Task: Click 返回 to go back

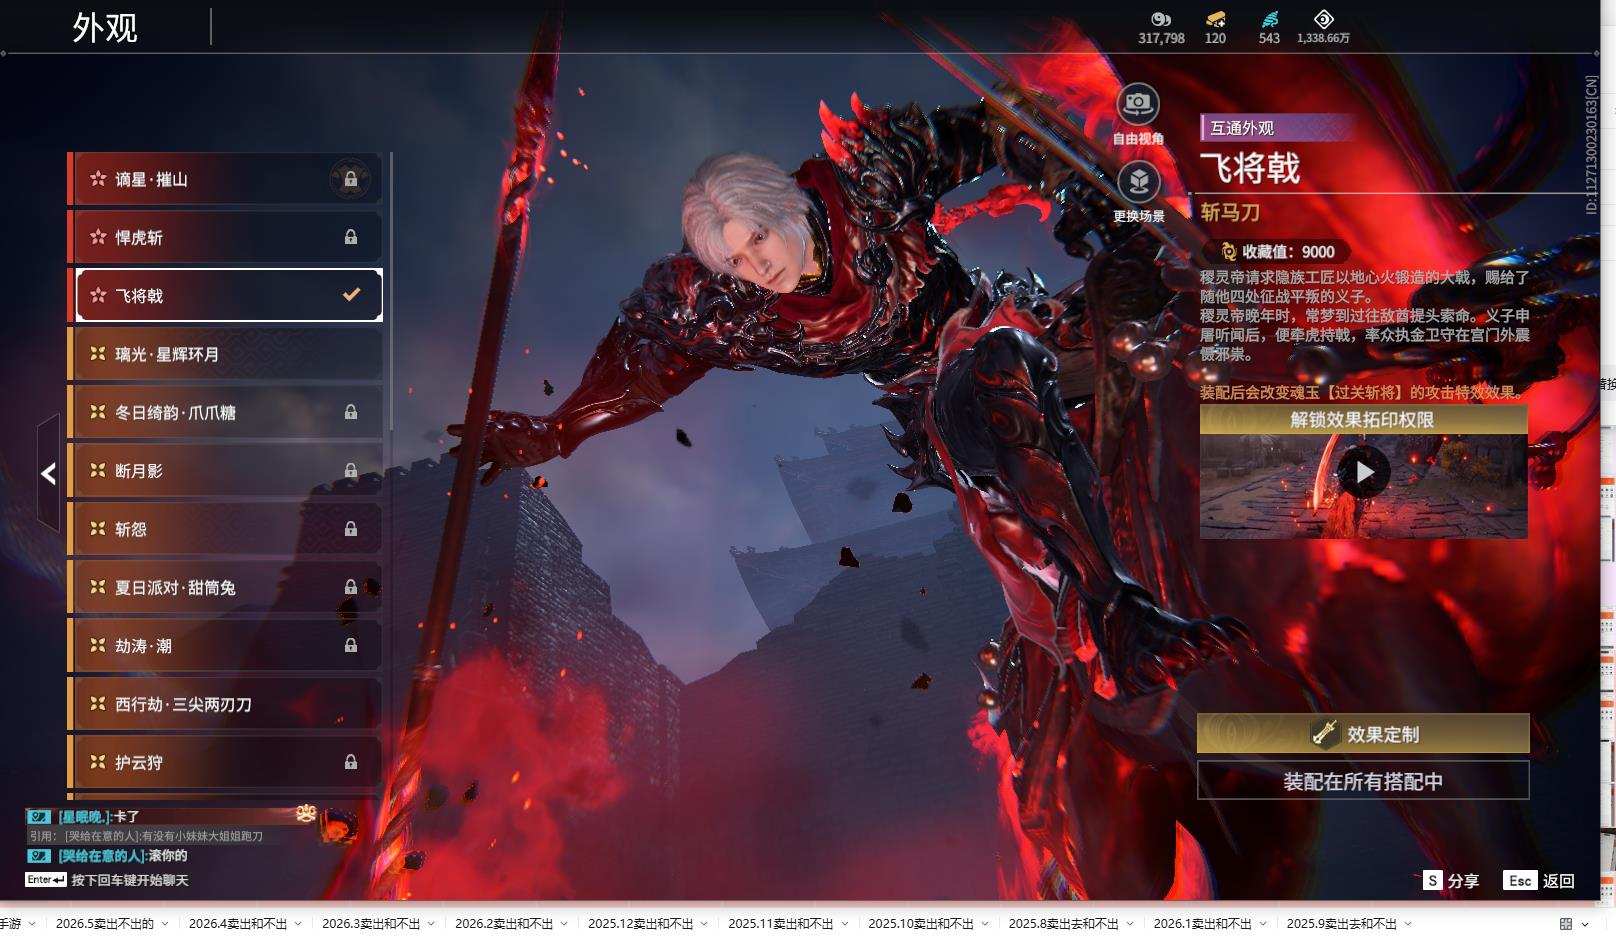Action: (x=1559, y=881)
